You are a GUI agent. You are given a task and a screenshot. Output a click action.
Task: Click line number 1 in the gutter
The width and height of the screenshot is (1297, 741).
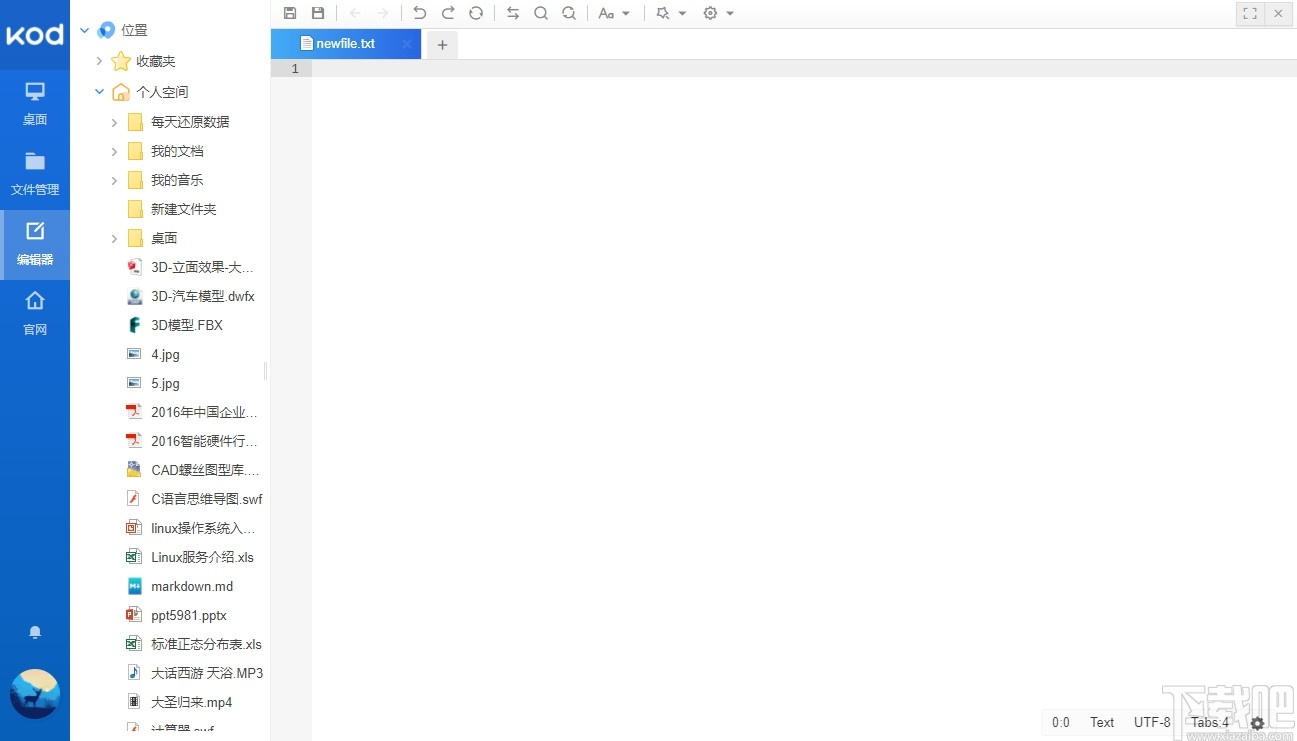[x=295, y=69]
